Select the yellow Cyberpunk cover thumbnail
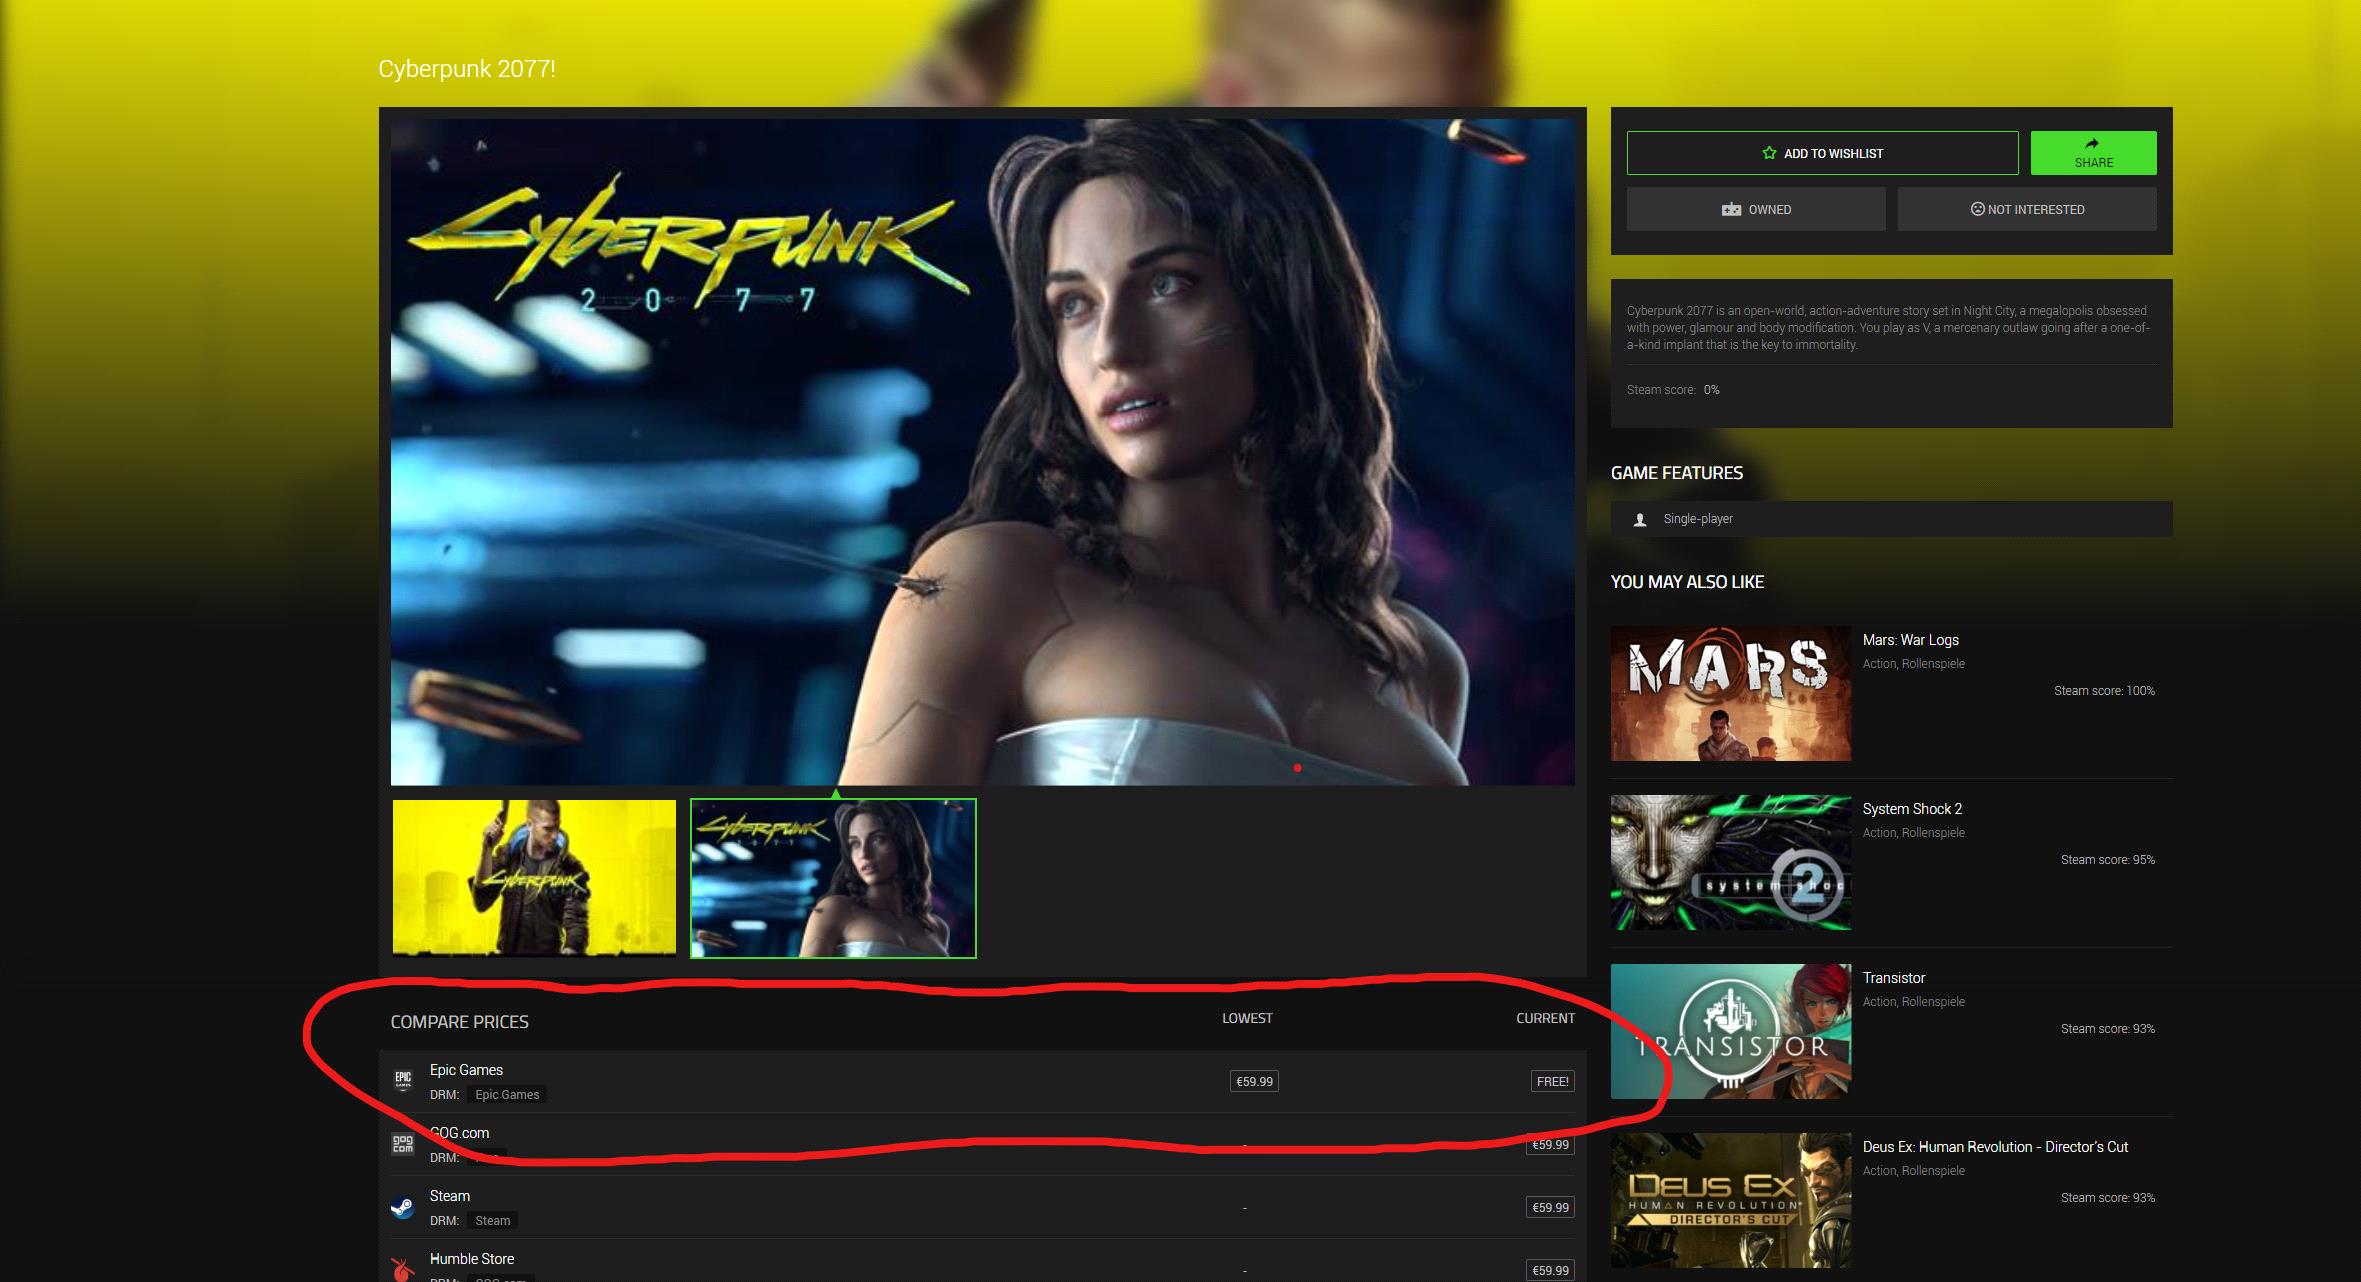2361x1282 pixels. (x=534, y=877)
